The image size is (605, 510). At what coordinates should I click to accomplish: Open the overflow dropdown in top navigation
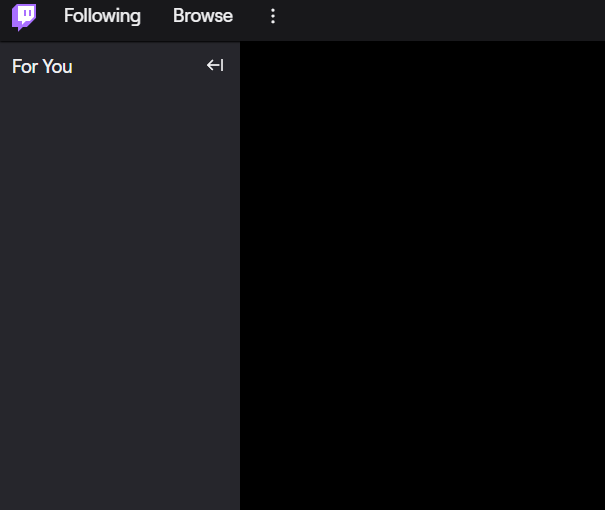273,16
